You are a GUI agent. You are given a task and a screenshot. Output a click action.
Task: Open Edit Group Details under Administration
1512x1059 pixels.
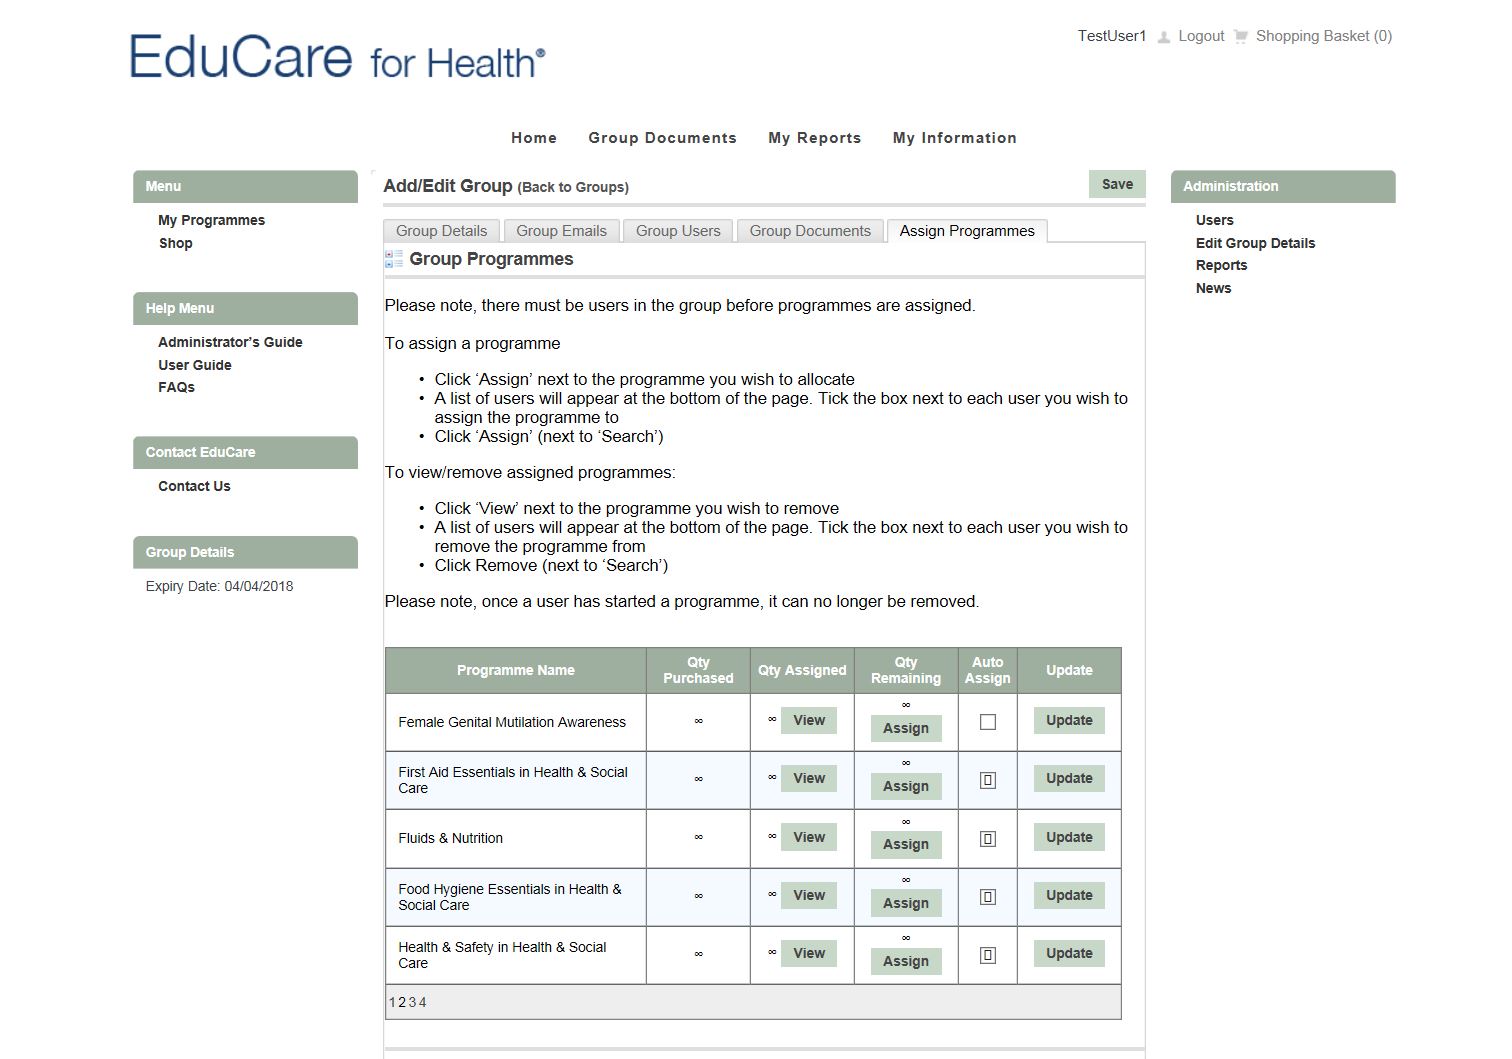(x=1255, y=243)
